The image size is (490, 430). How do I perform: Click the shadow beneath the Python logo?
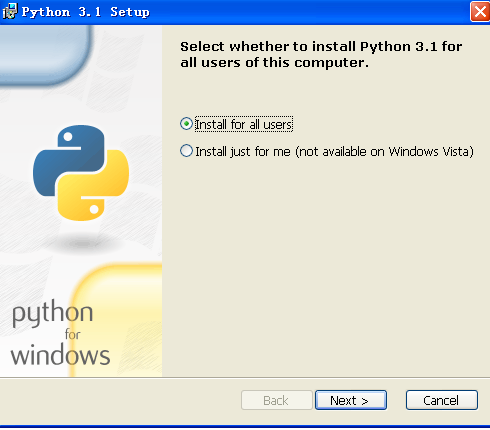(x=82, y=243)
